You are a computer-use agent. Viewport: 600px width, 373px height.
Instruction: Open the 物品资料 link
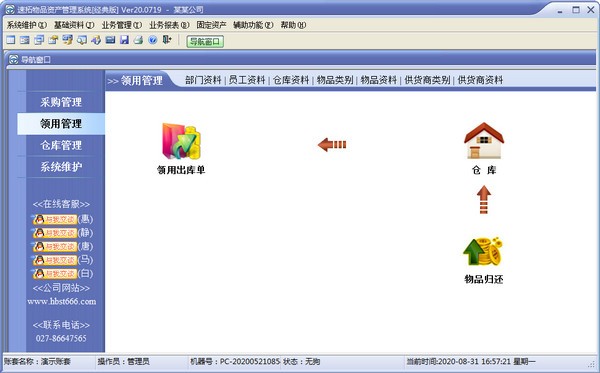pos(379,80)
